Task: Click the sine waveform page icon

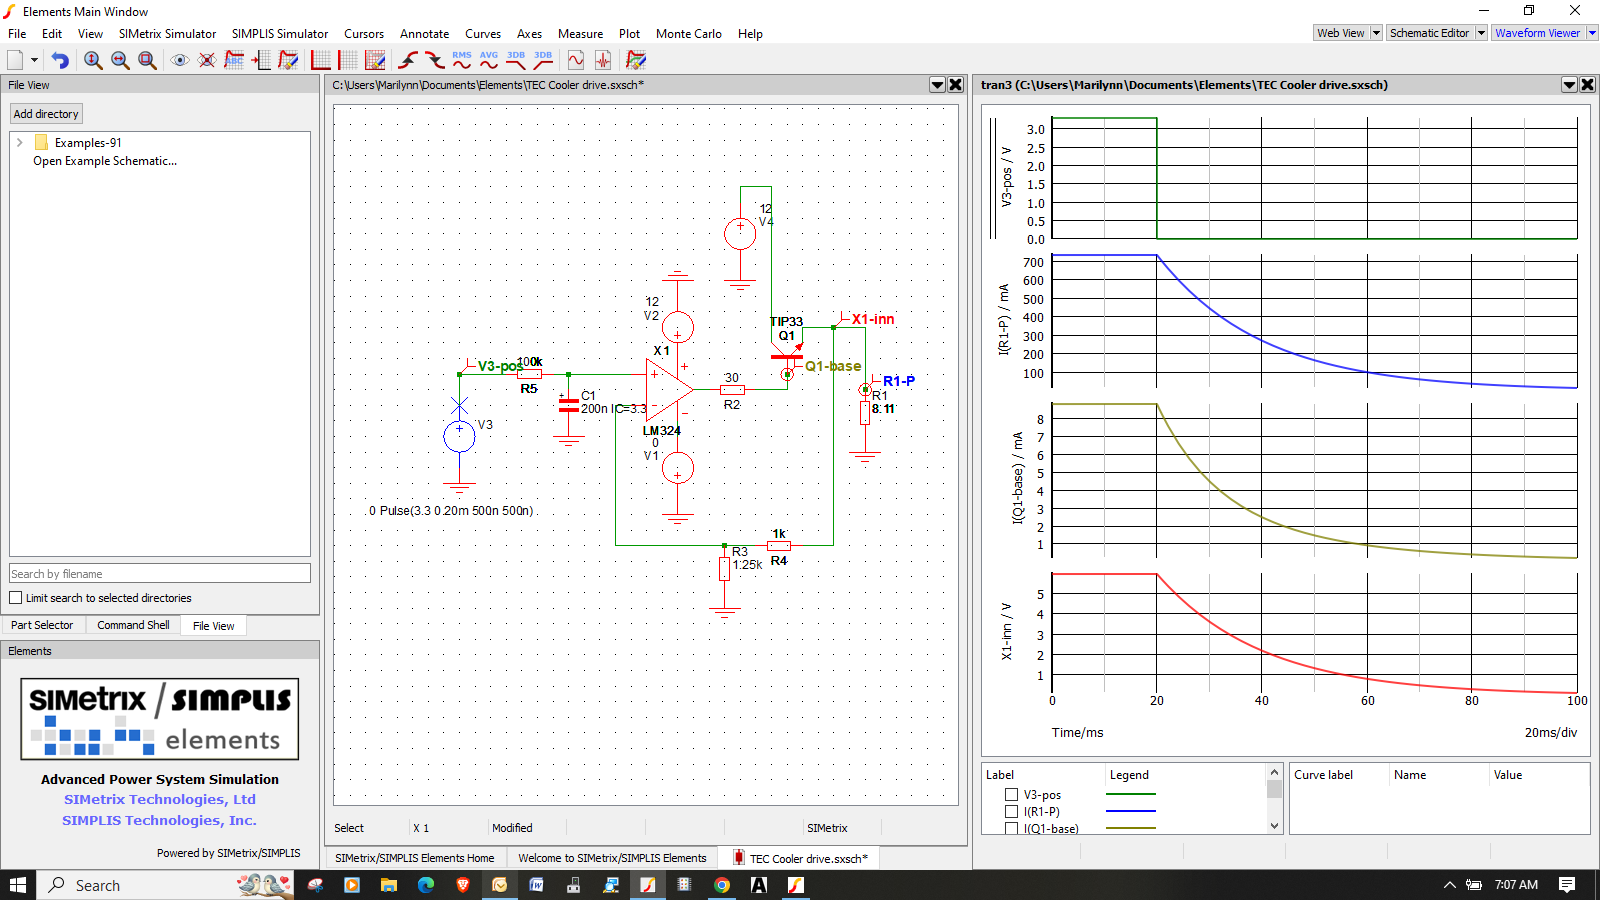Action: pos(576,60)
